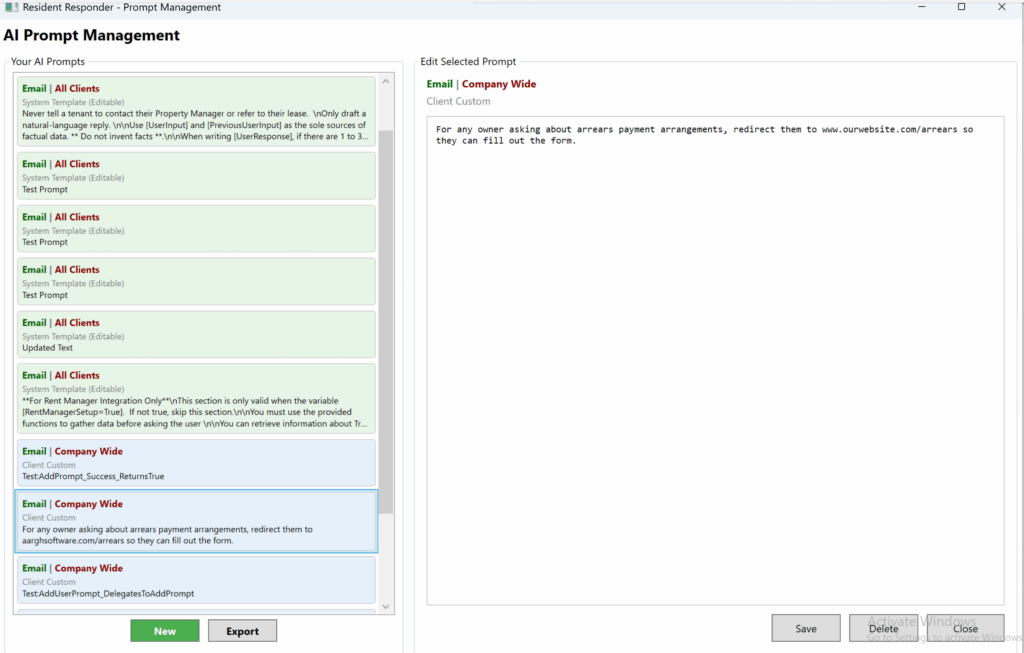Select the 'Updated Text' prompt entry
The width and height of the screenshot is (1024, 653).
pos(196,335)
